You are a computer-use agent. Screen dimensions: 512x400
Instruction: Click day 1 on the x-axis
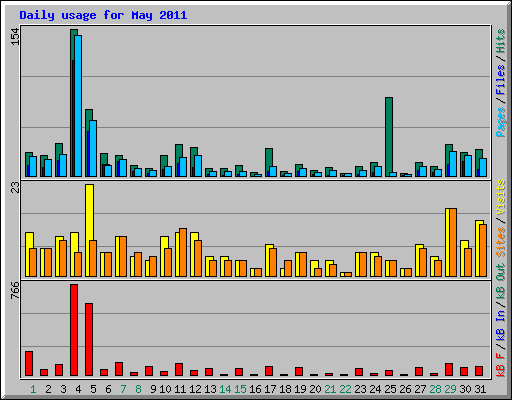pos(33,389)
